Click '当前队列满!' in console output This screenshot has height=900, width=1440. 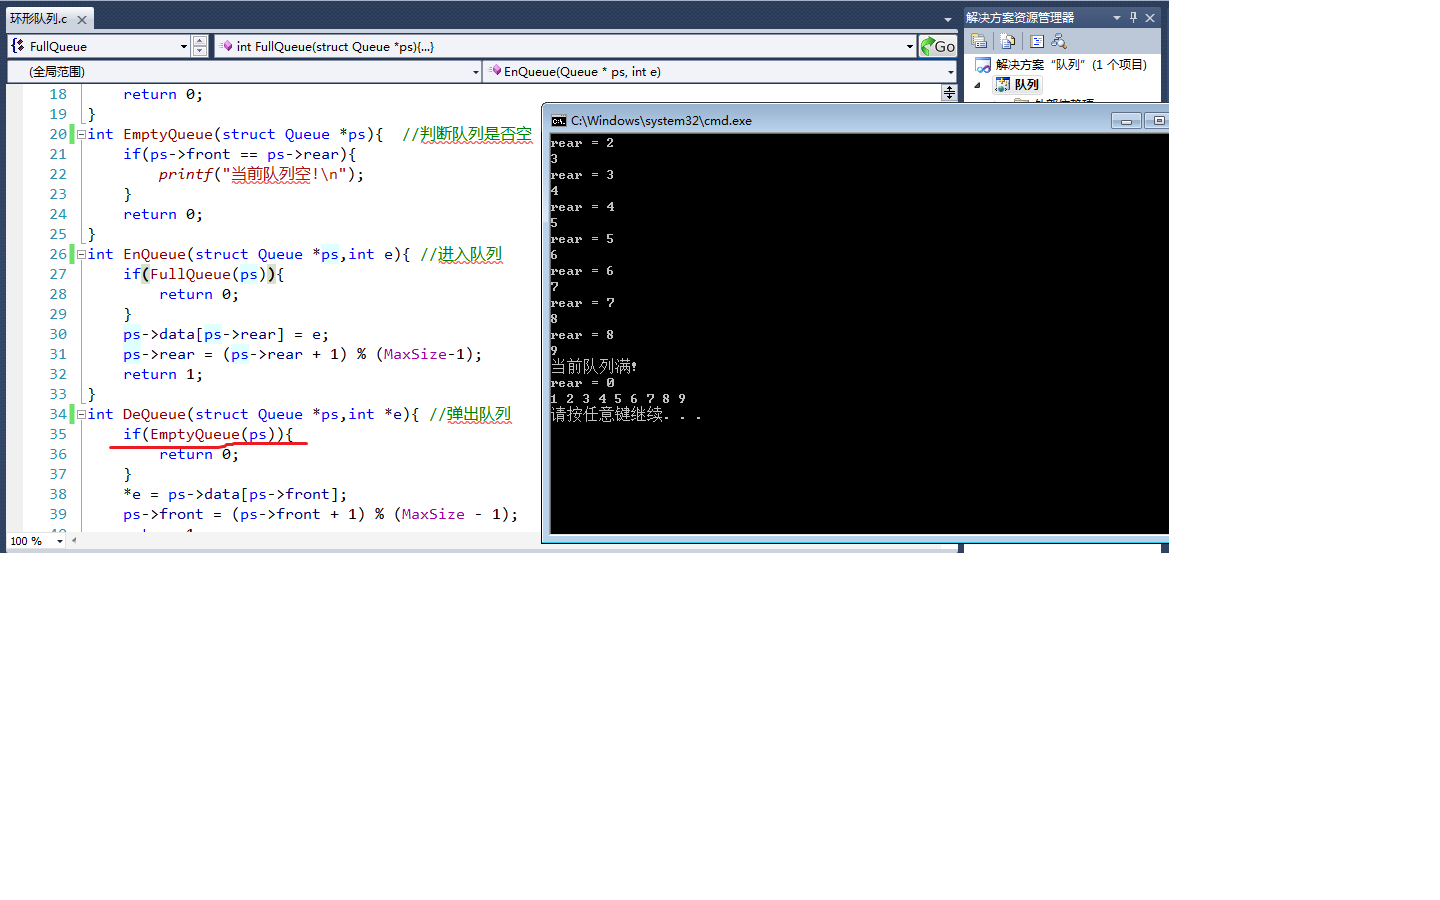coord(594,367)
